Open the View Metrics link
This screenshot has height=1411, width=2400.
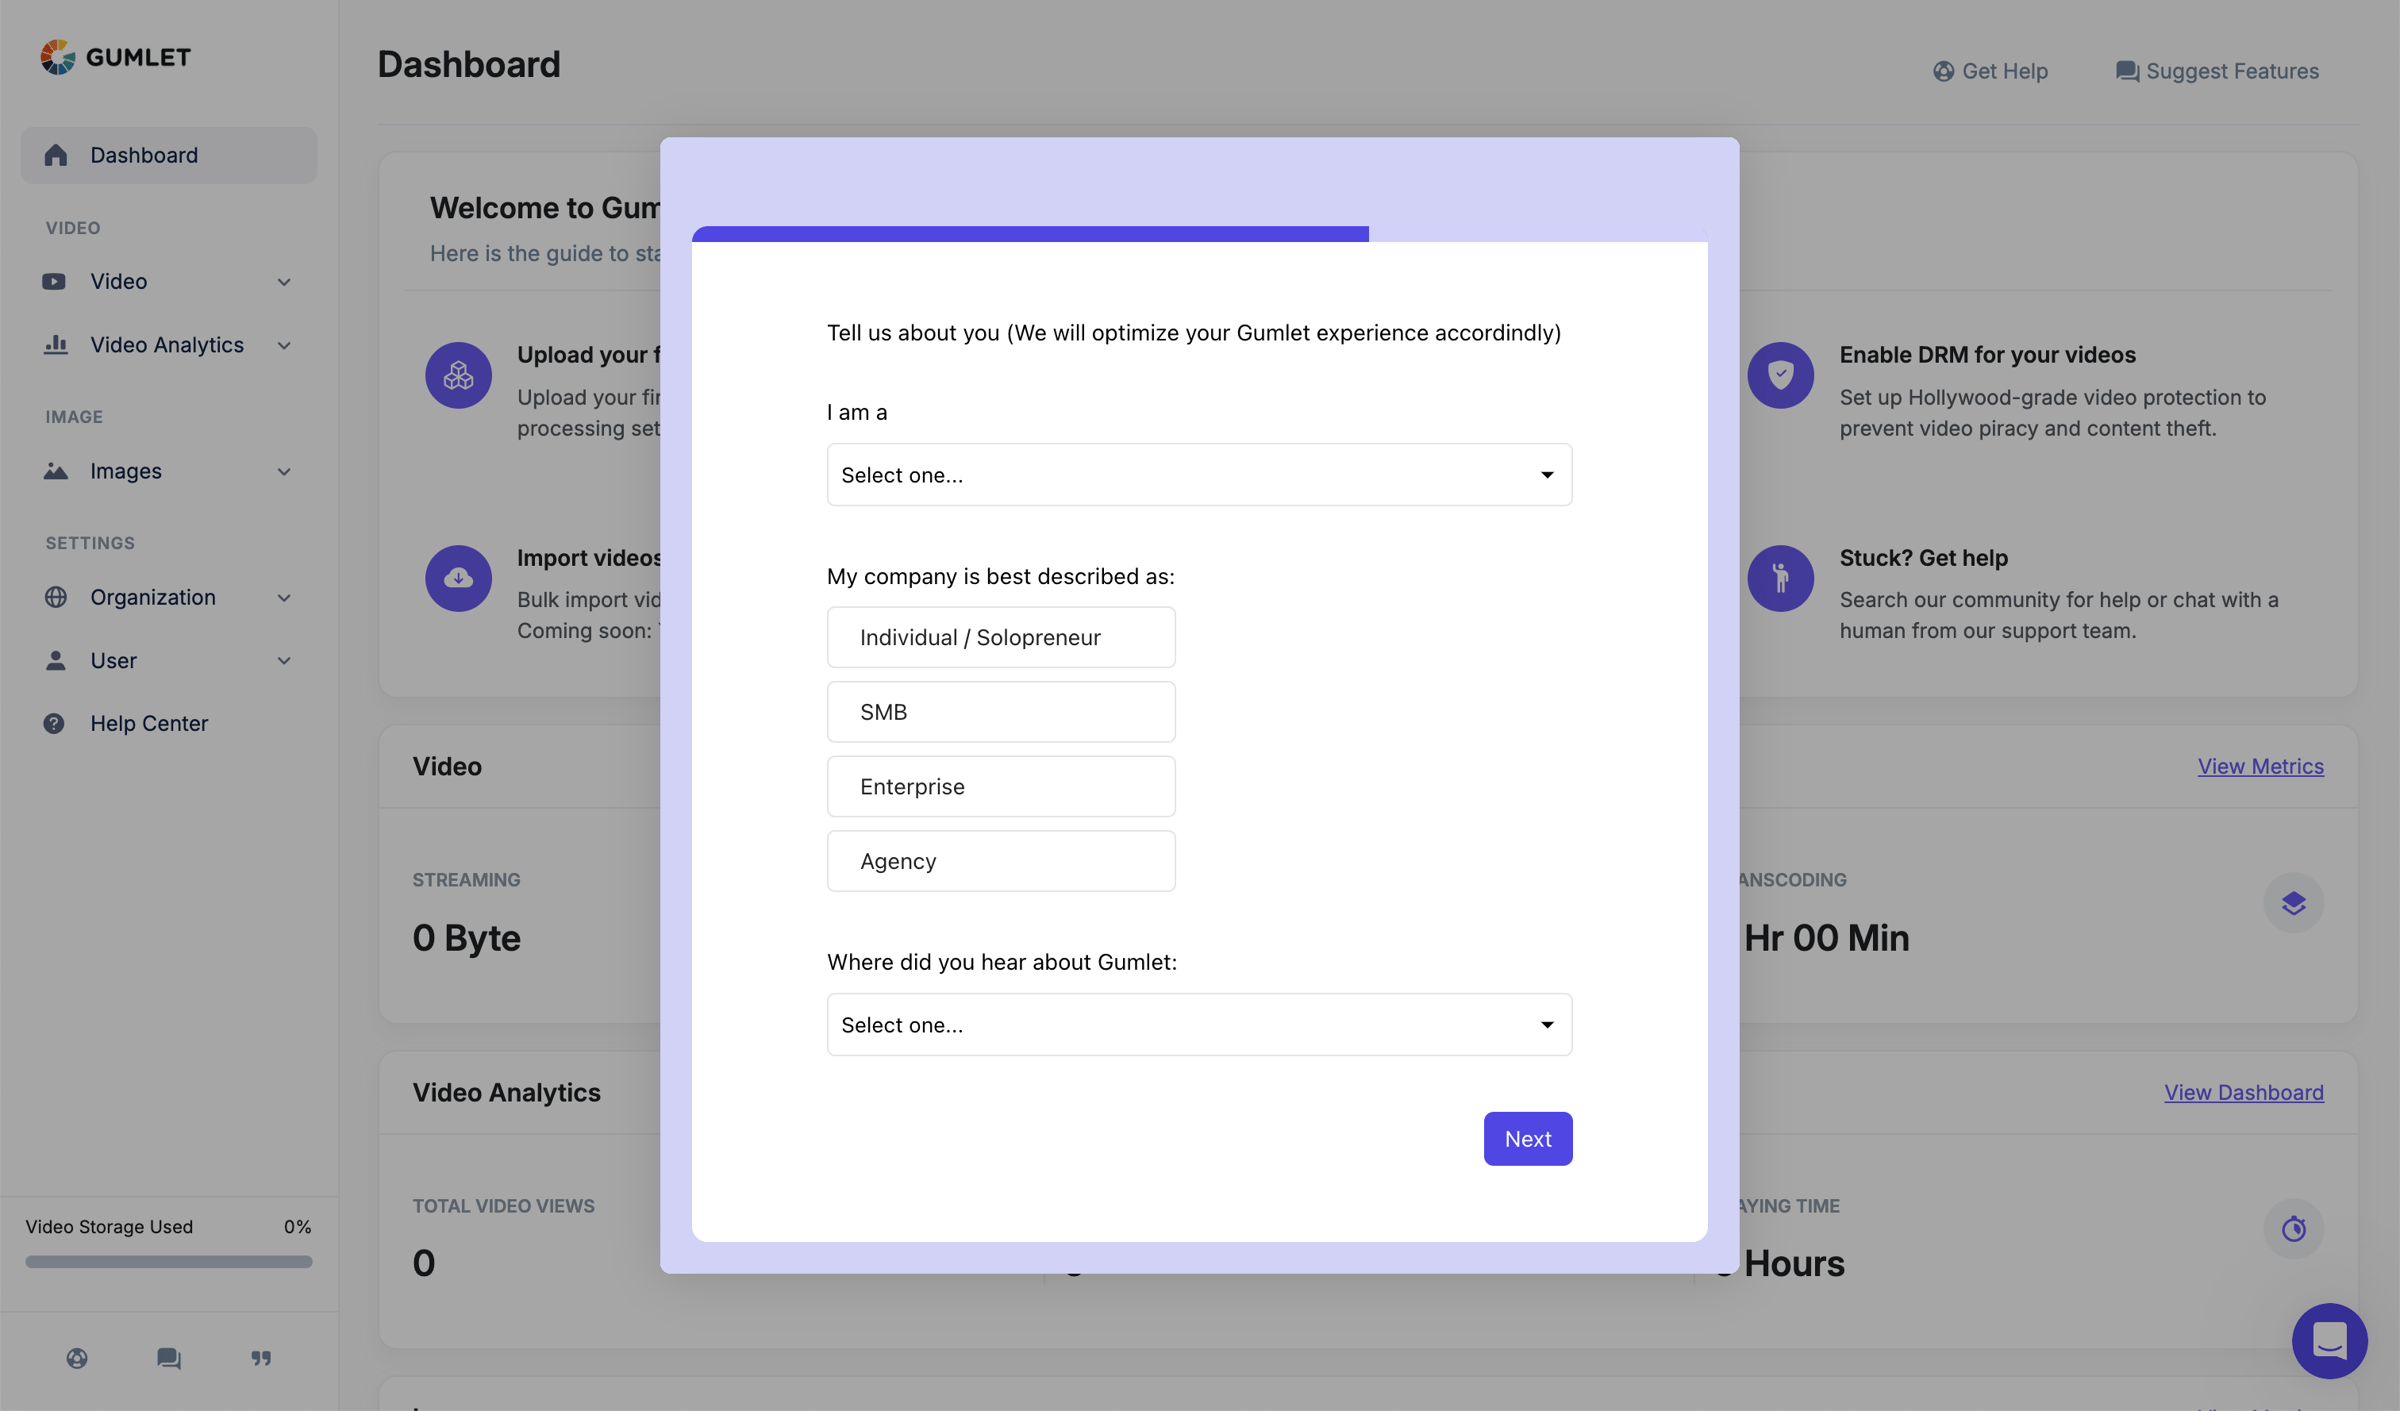coord(2260,766)
